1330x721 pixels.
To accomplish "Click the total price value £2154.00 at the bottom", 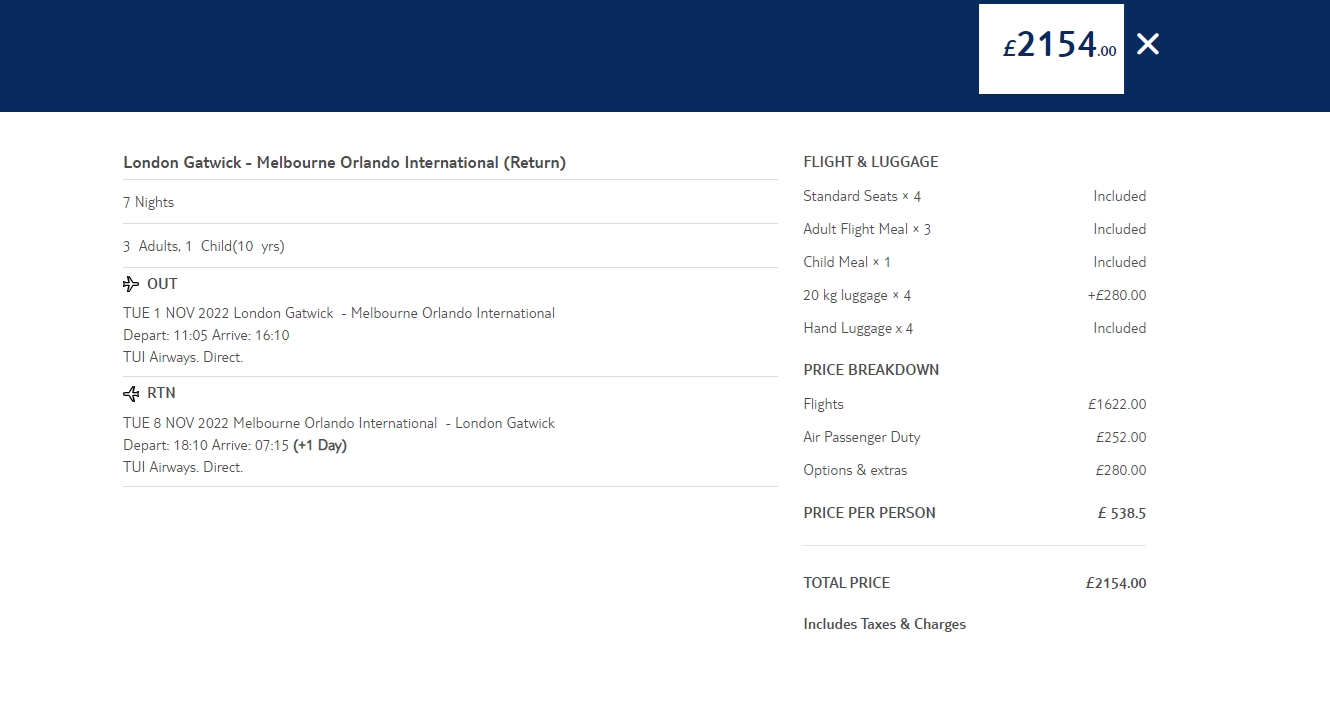I will click(1116, 583).
